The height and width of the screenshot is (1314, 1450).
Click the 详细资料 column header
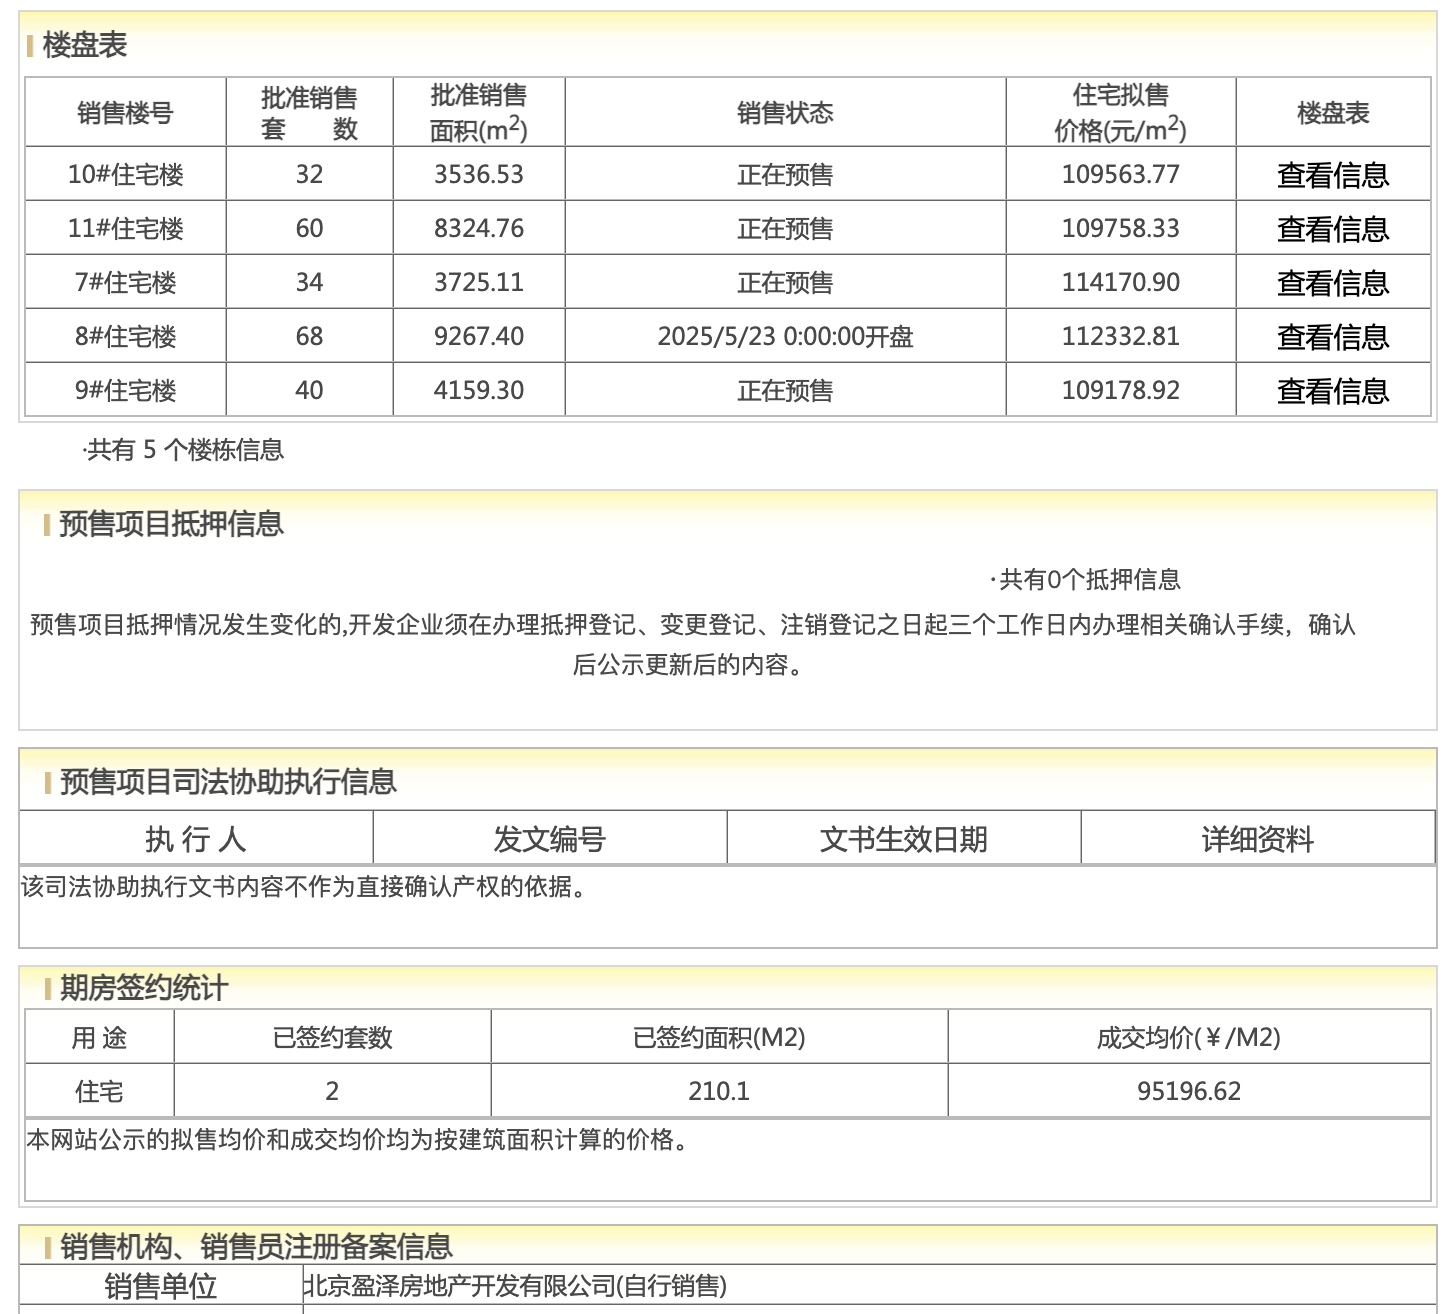coord(1258,839)
